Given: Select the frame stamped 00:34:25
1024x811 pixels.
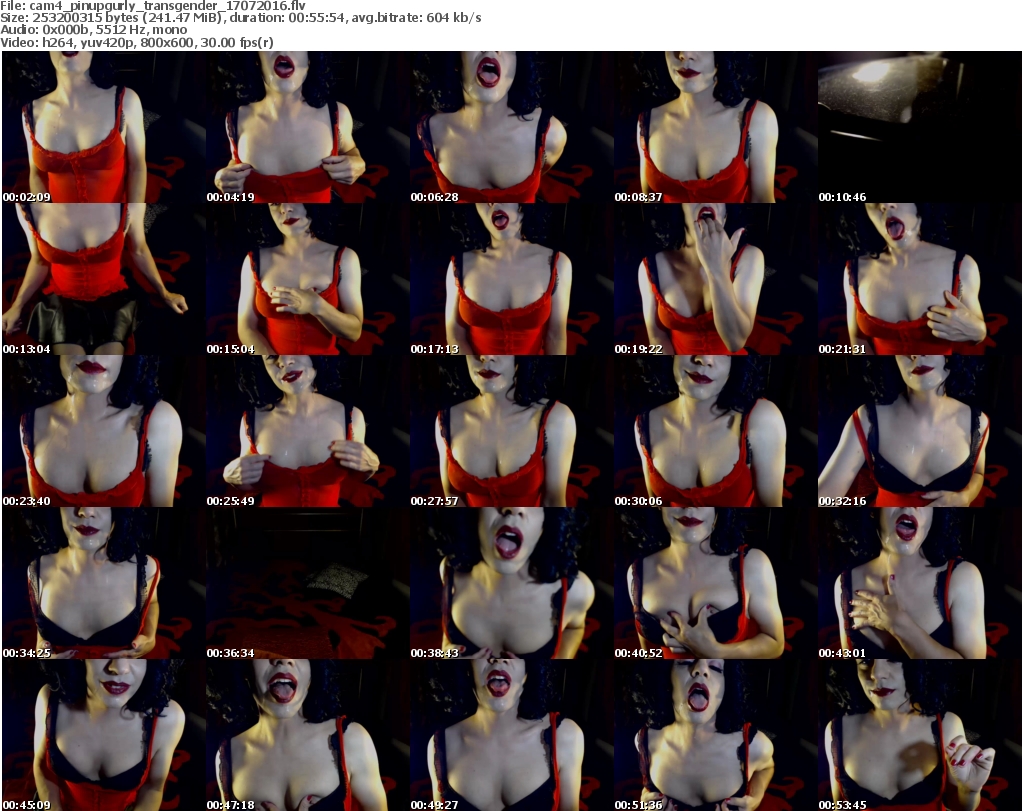Looking at the screenshot, I should [103, 583].
